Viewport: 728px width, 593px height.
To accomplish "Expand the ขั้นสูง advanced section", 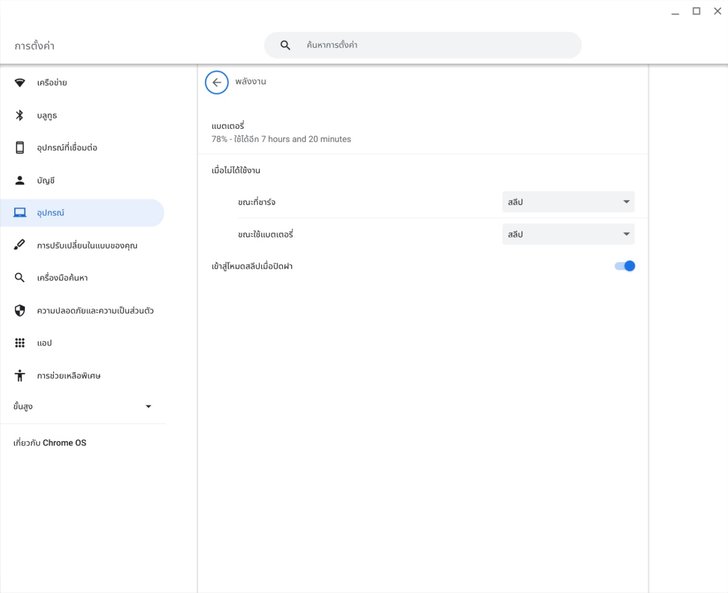I will [x=83, y=406].
